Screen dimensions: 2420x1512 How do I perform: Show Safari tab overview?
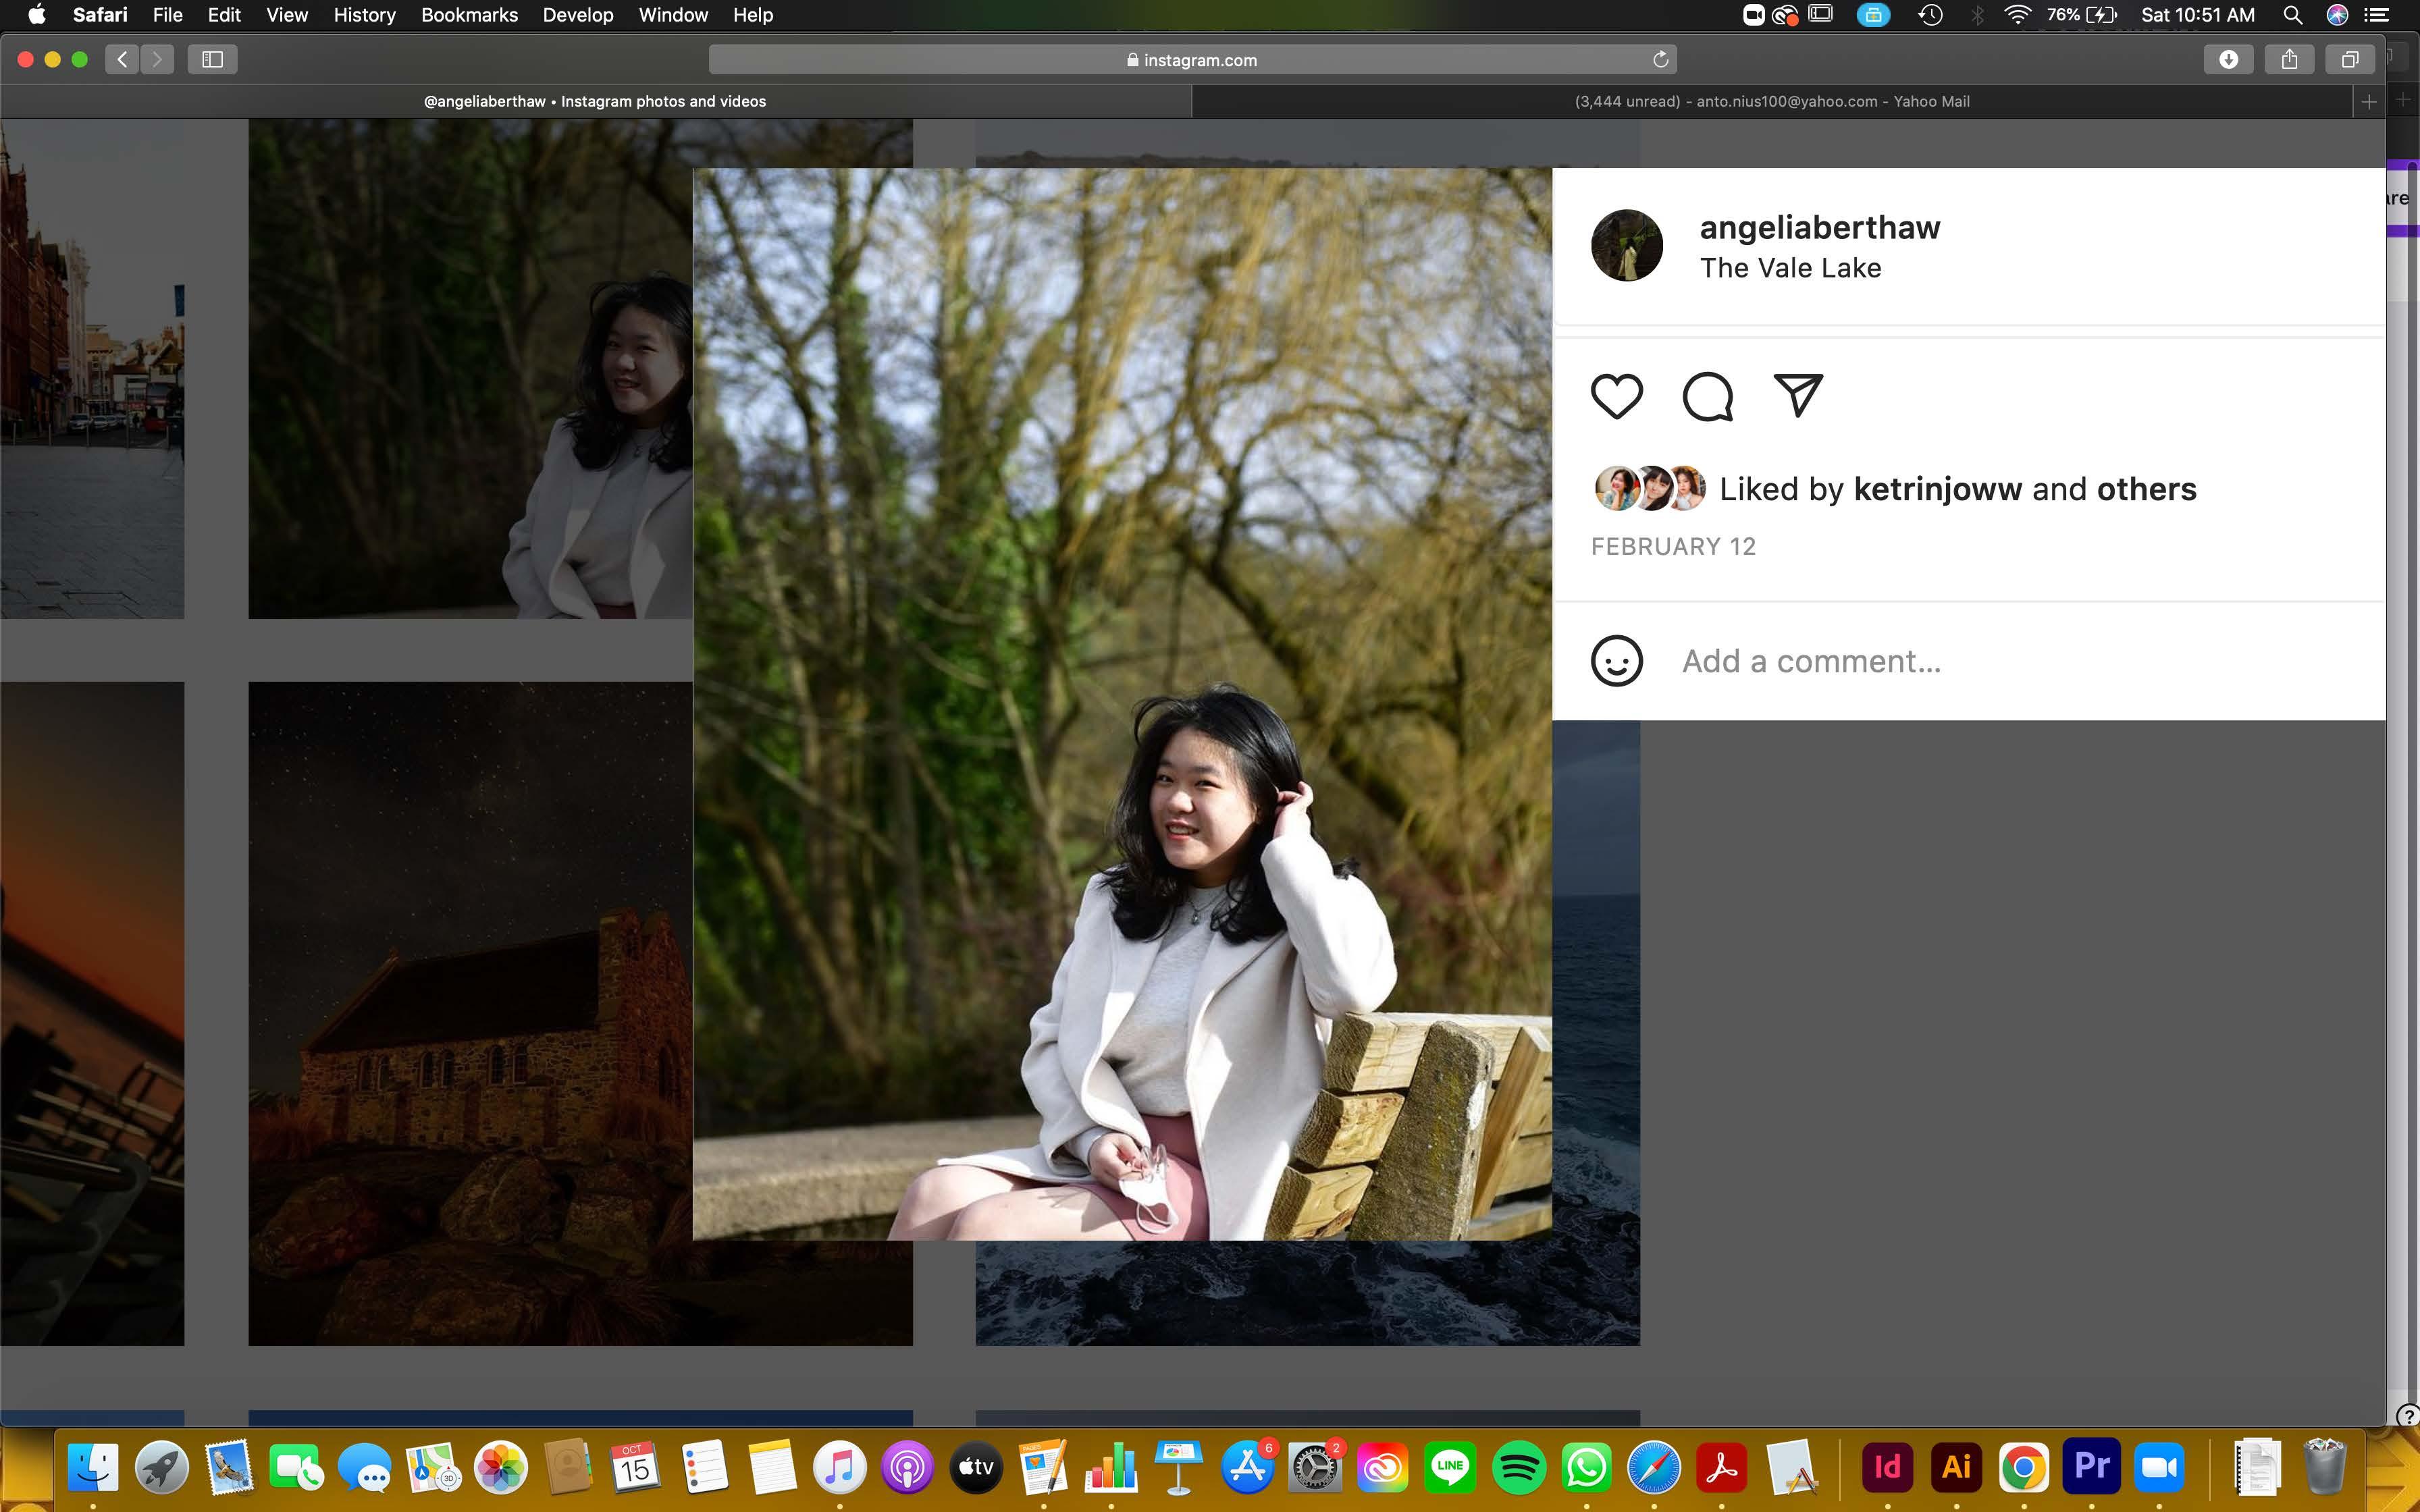pos(2350,60)
